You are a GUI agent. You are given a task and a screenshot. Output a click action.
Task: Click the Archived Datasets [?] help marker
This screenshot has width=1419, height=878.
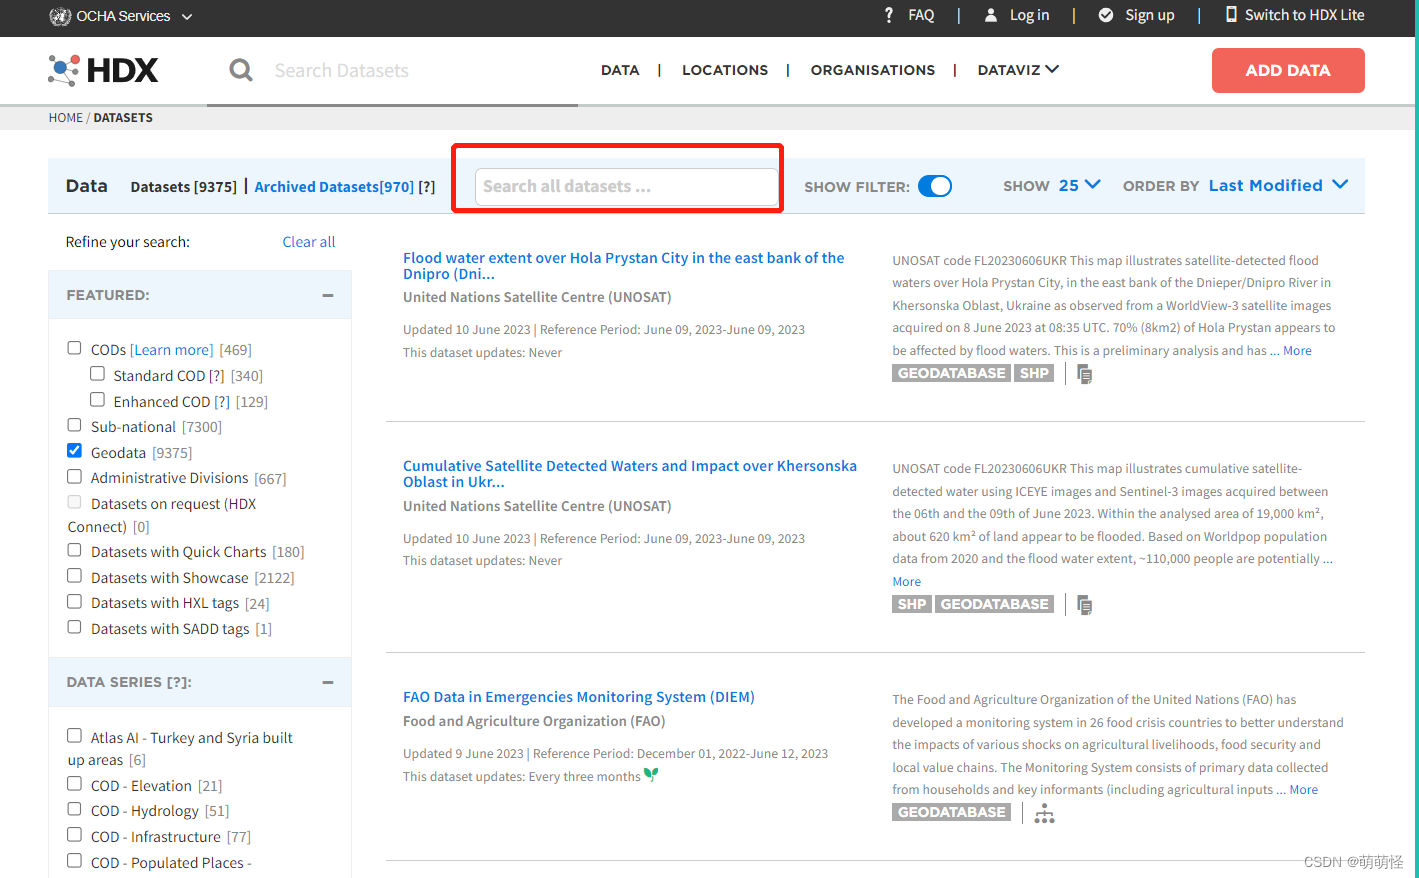(427, 187)
